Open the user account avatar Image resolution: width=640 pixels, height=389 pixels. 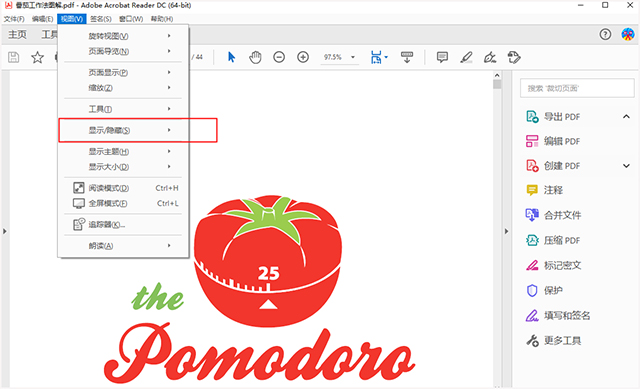628,34
